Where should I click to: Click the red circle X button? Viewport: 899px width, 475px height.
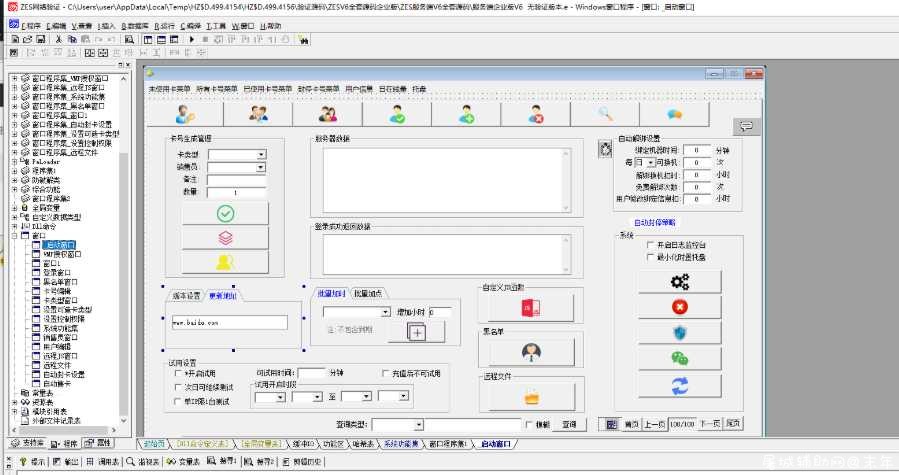[679, 307]
